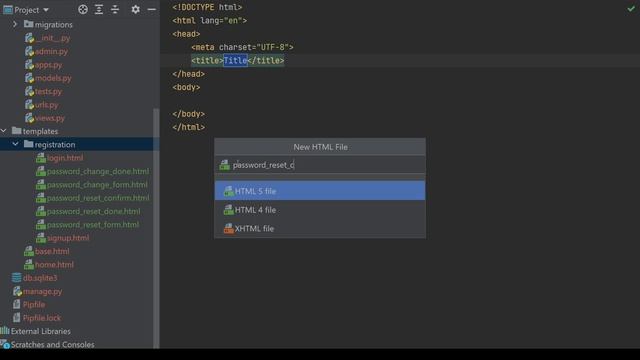
Task: Choose the XHTML file template
Action: point(320,229)
